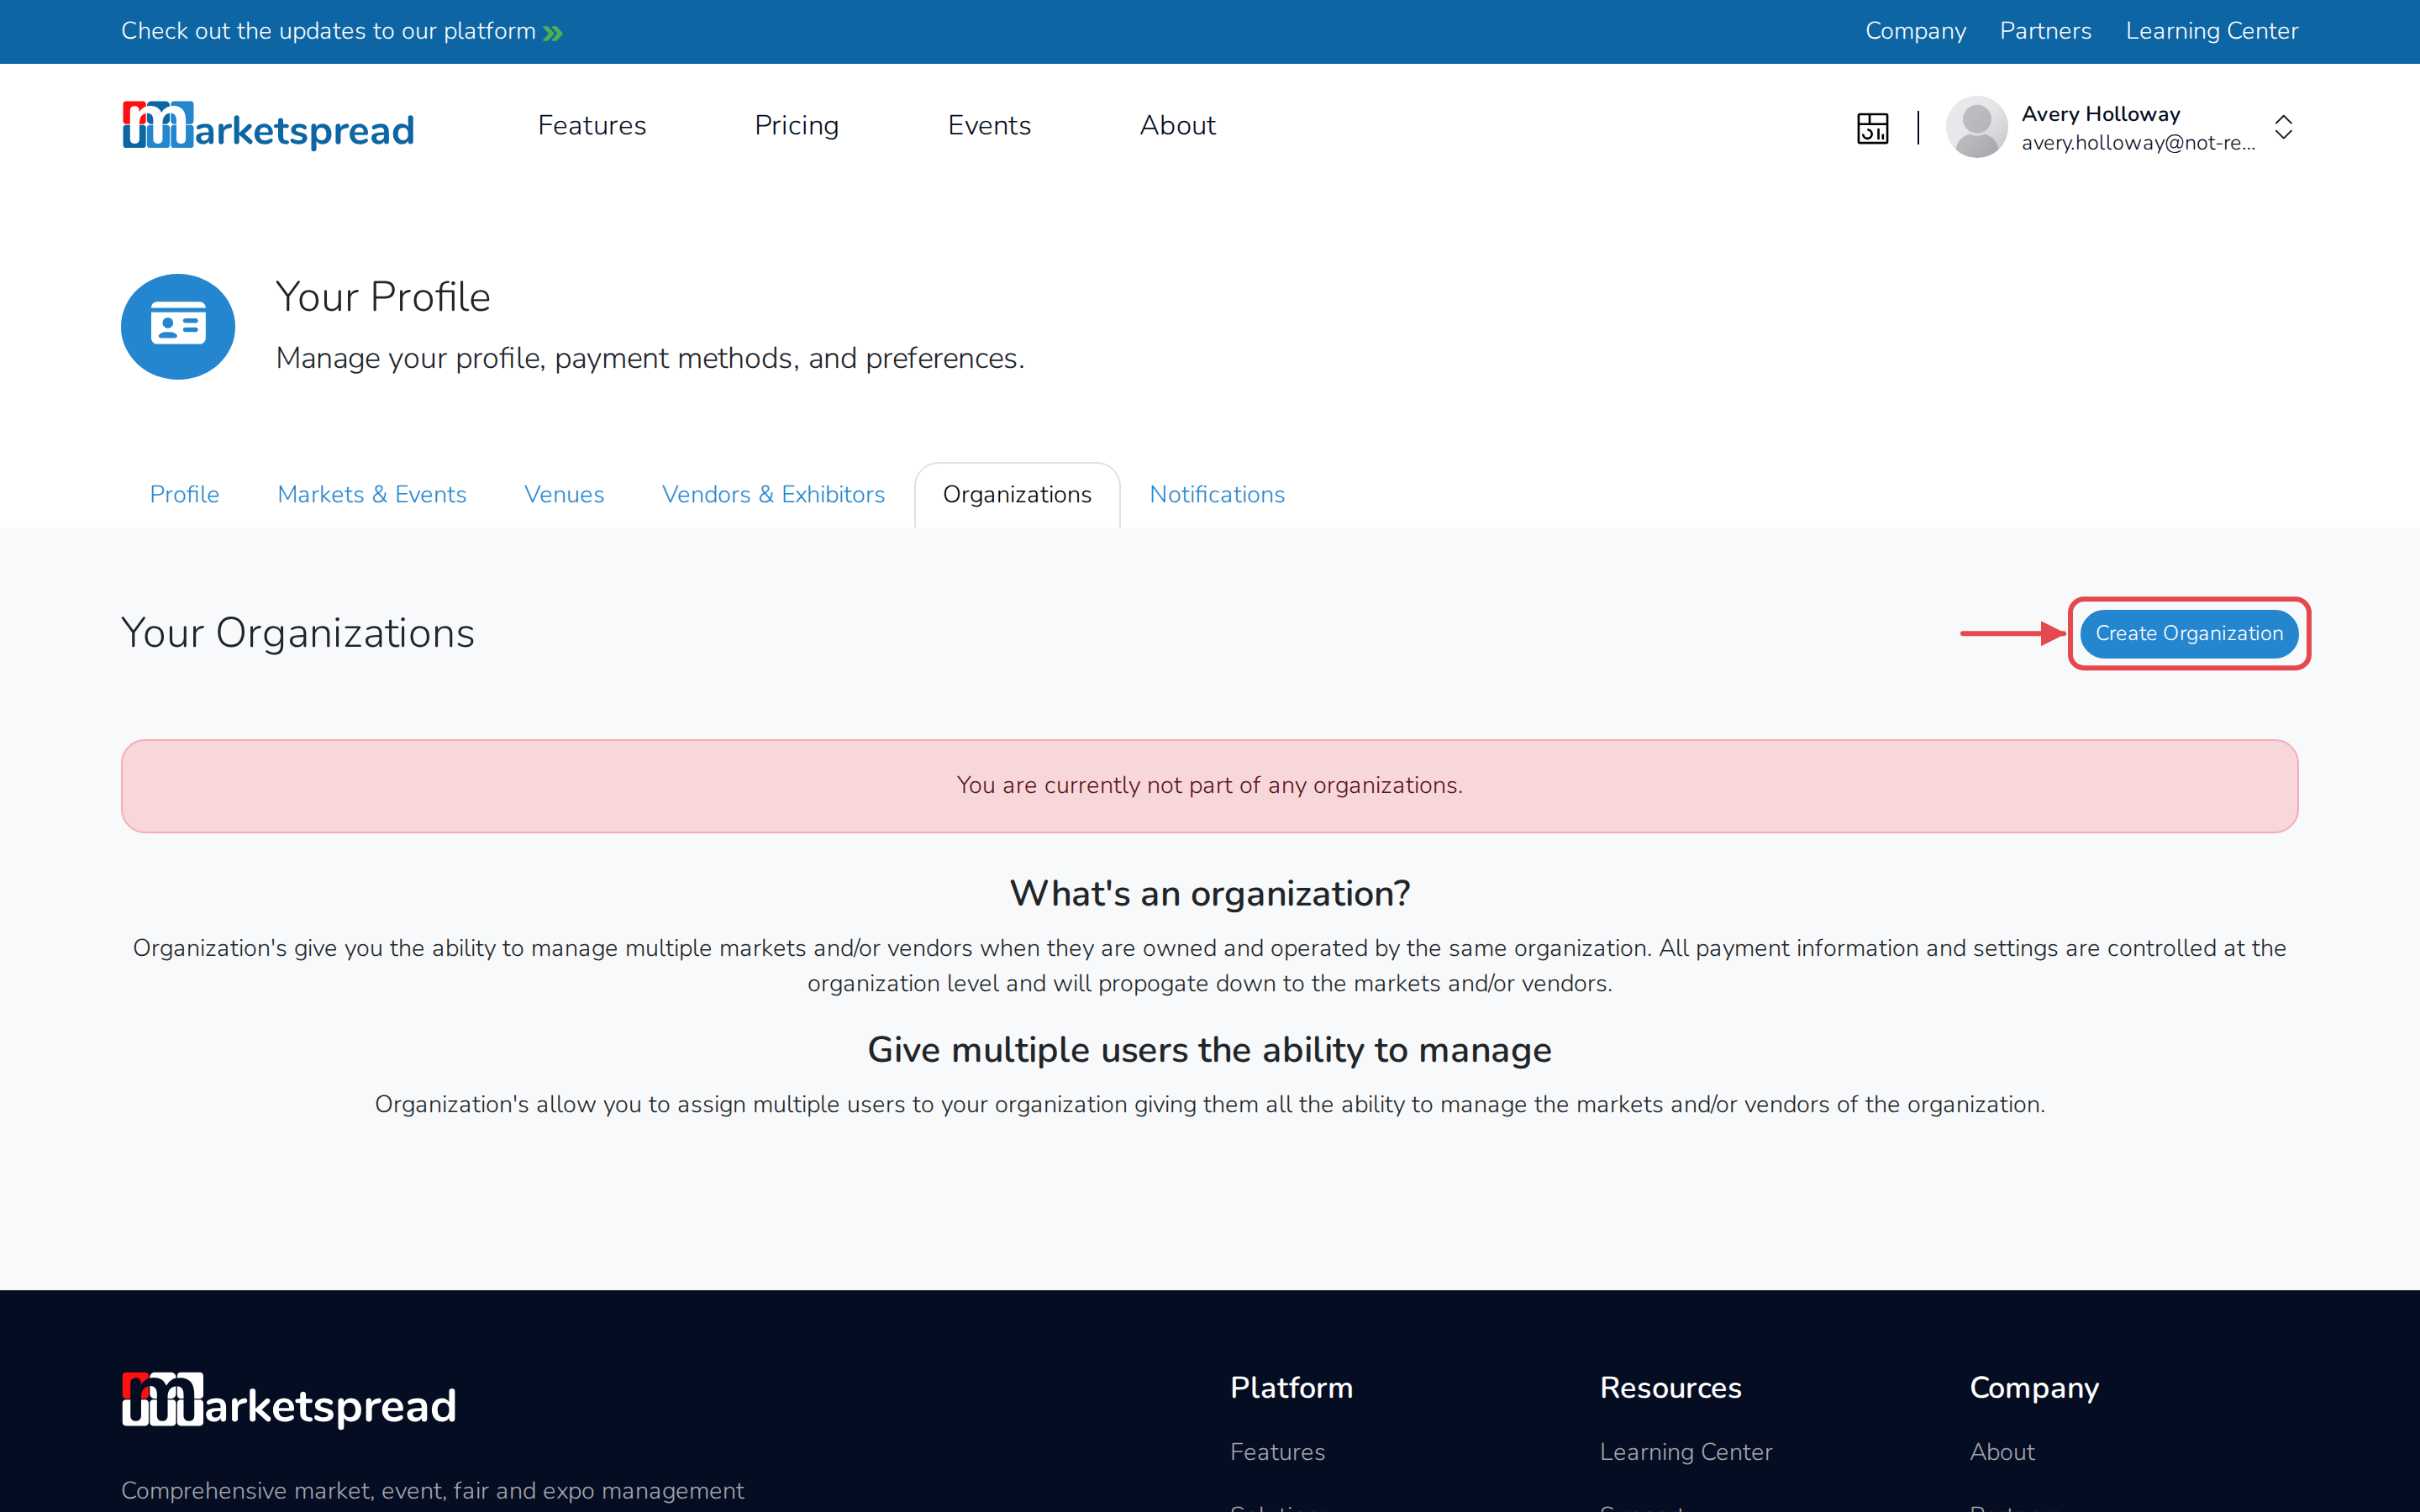Go to Events in the main navigation
This screenshot has height=1512, width=2420.
click(989, 125)
